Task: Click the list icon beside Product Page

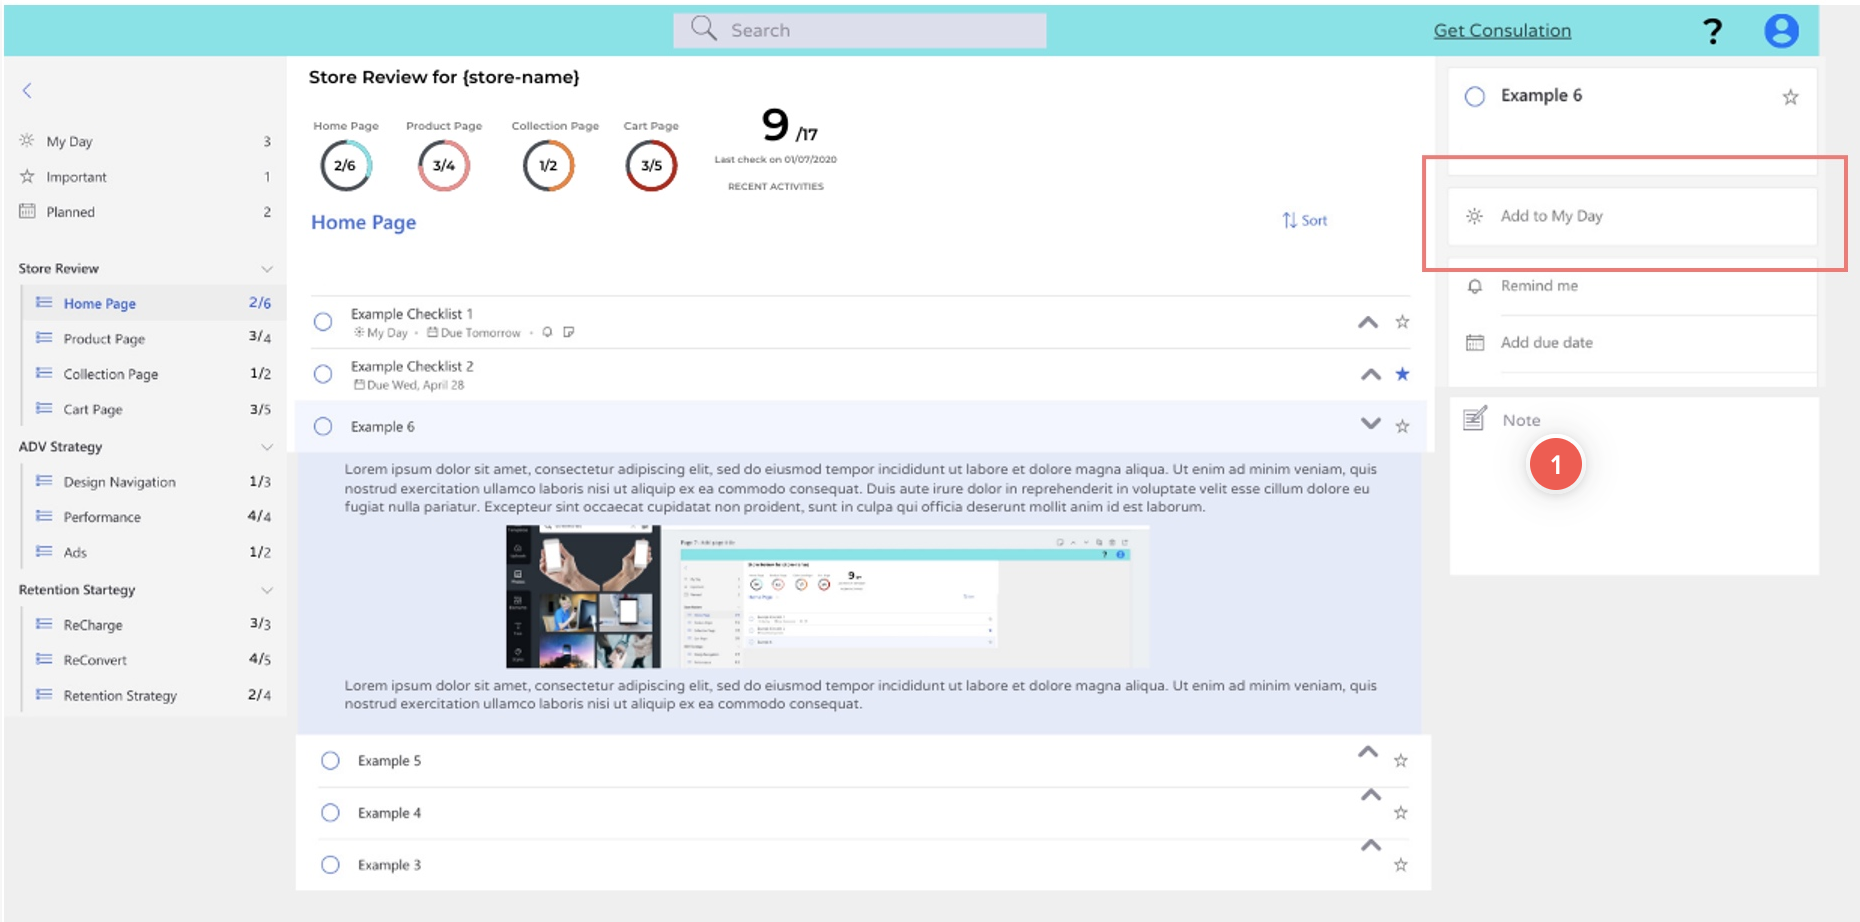Action: tap(44, 338)
